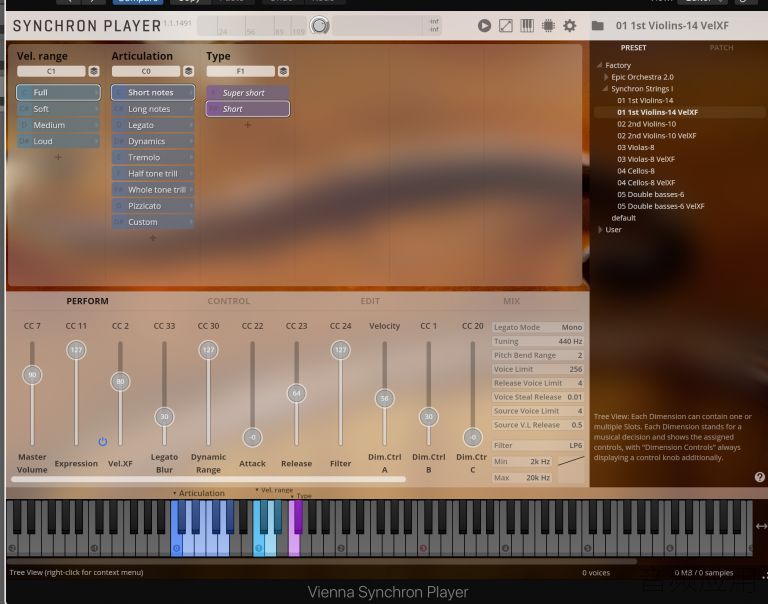Load preset 03 Violas-8 VelXF

pyautogui.click(x=646, y=159)
